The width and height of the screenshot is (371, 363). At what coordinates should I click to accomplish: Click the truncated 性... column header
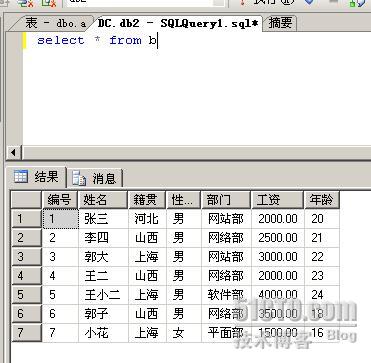tap(183, 200)
